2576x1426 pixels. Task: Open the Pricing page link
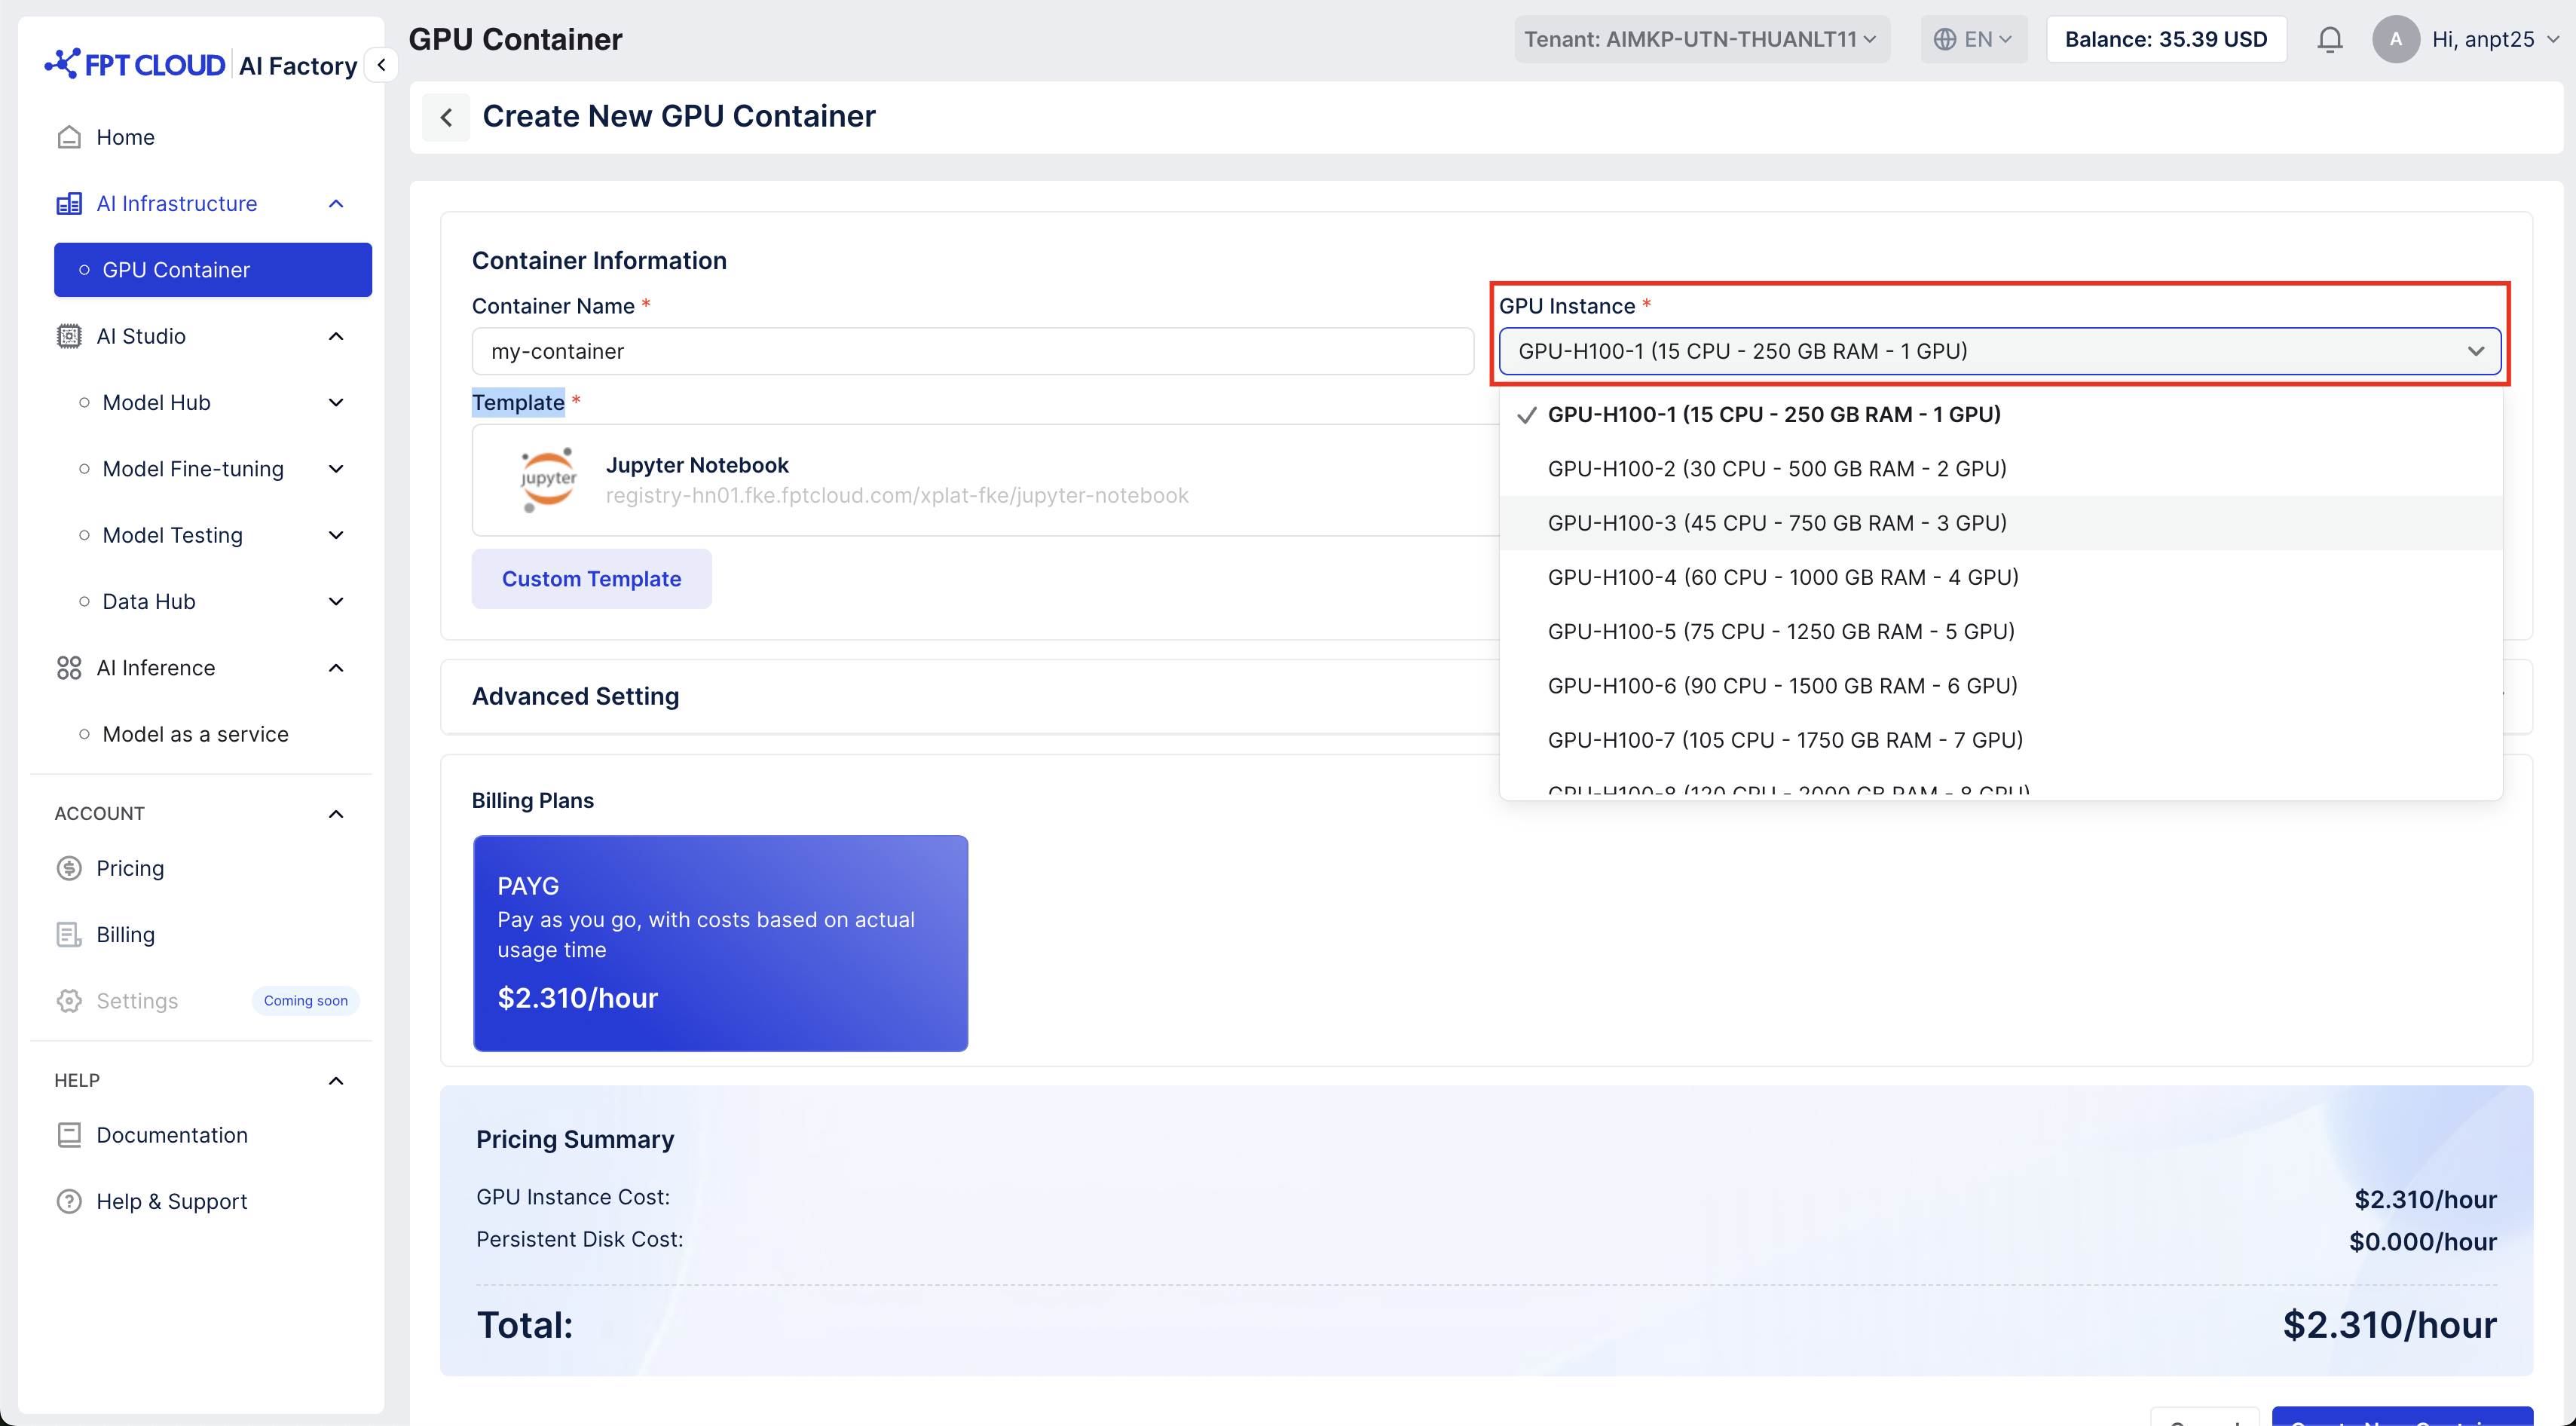click(130, 868)
